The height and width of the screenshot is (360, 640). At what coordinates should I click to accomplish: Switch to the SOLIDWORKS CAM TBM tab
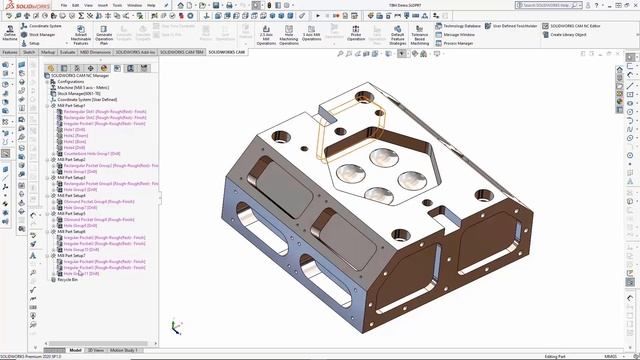click(x=181, y=52)
